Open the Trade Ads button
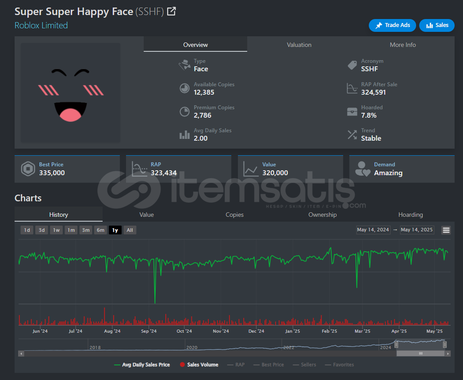 click(392, 25)
